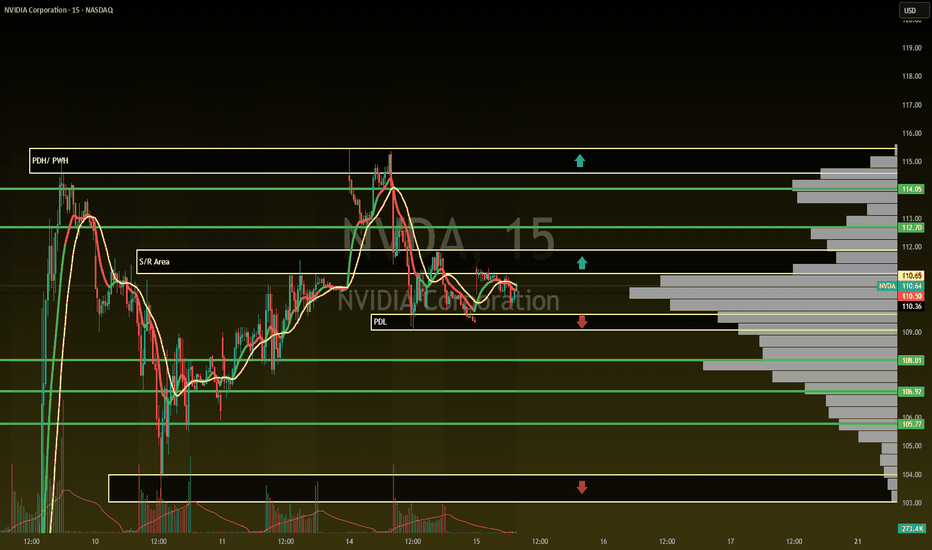The width and height of the screenshot is (932, 550).
Task: Click date 21 on the time axis
Action: pyautogui.click(x=858, y=542)
